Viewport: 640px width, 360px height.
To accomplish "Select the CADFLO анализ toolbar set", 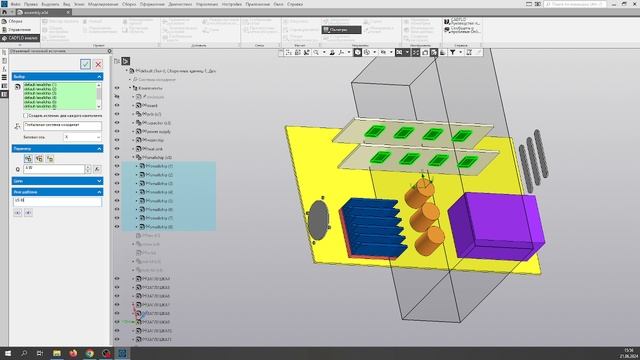I will click(20, 38).
